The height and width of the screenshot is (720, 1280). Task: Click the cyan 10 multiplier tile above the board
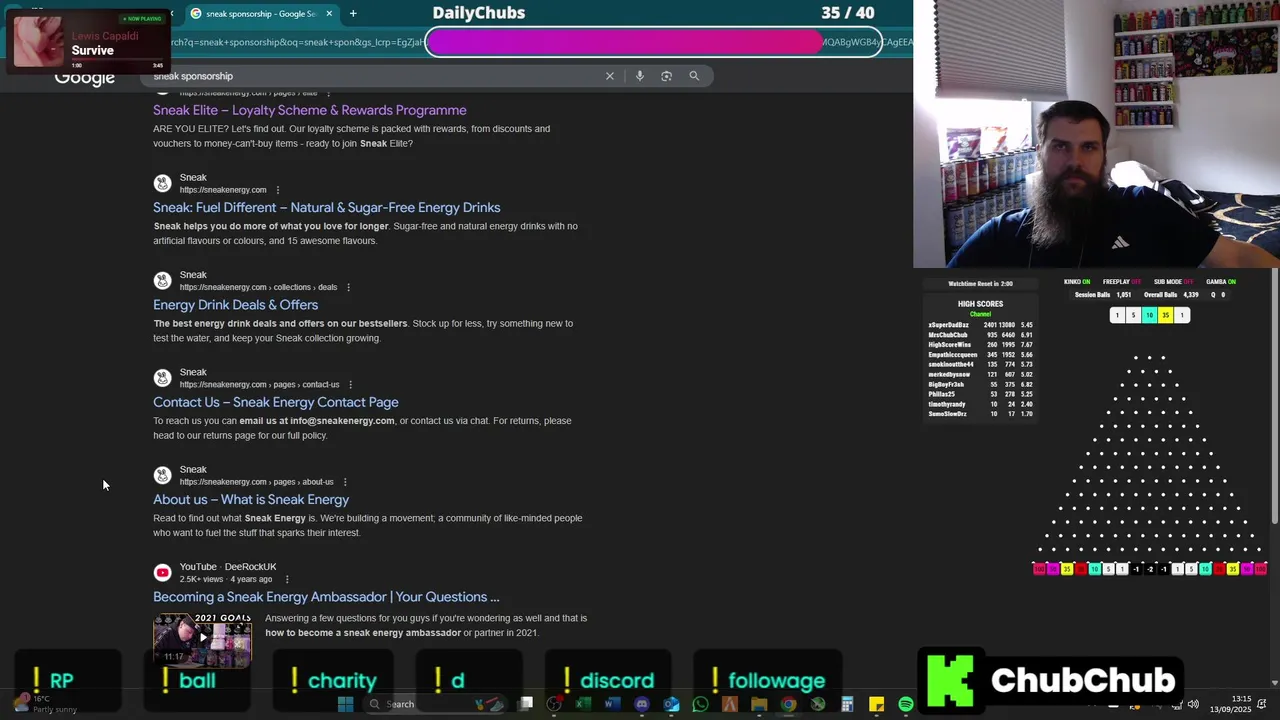pos(1149,315)
